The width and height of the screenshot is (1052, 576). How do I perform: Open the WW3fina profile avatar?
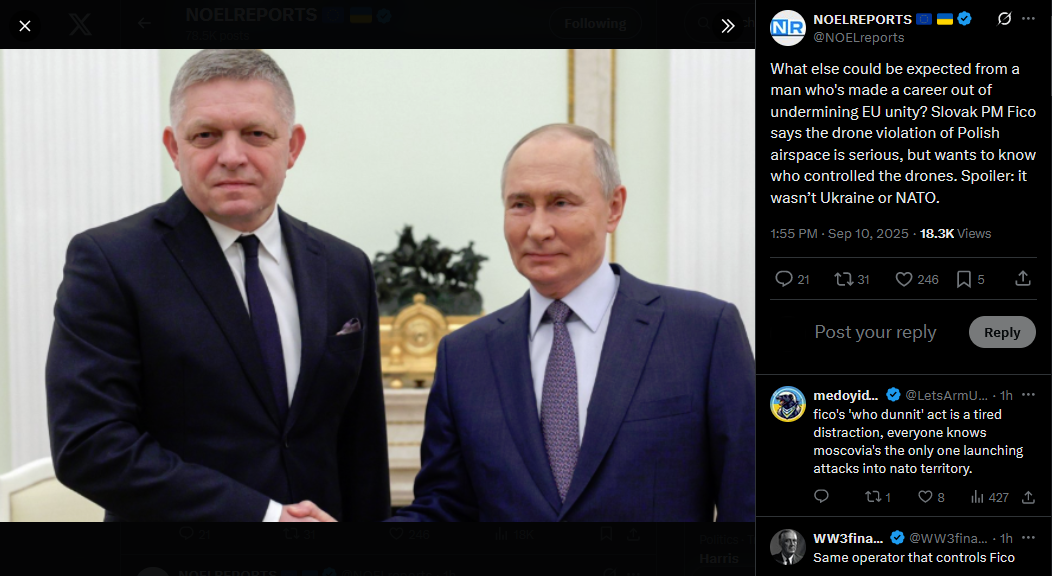click(788, 546)
